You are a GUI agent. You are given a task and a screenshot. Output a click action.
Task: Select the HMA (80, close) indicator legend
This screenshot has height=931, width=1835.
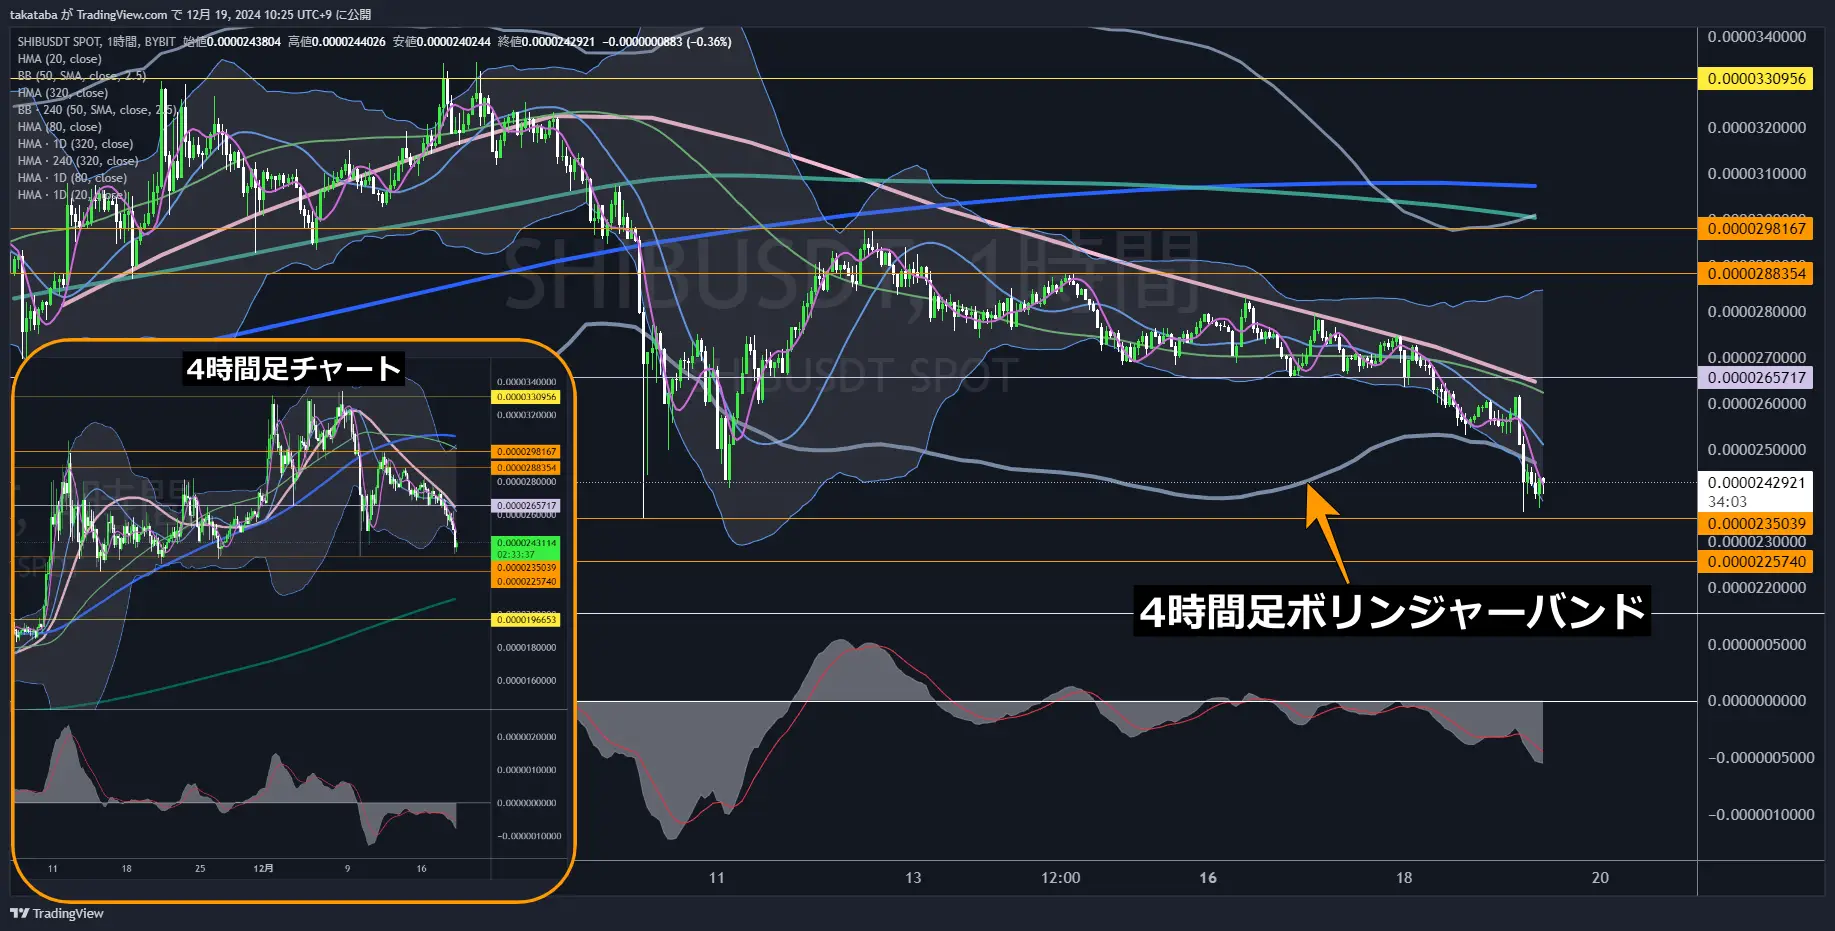59,127
